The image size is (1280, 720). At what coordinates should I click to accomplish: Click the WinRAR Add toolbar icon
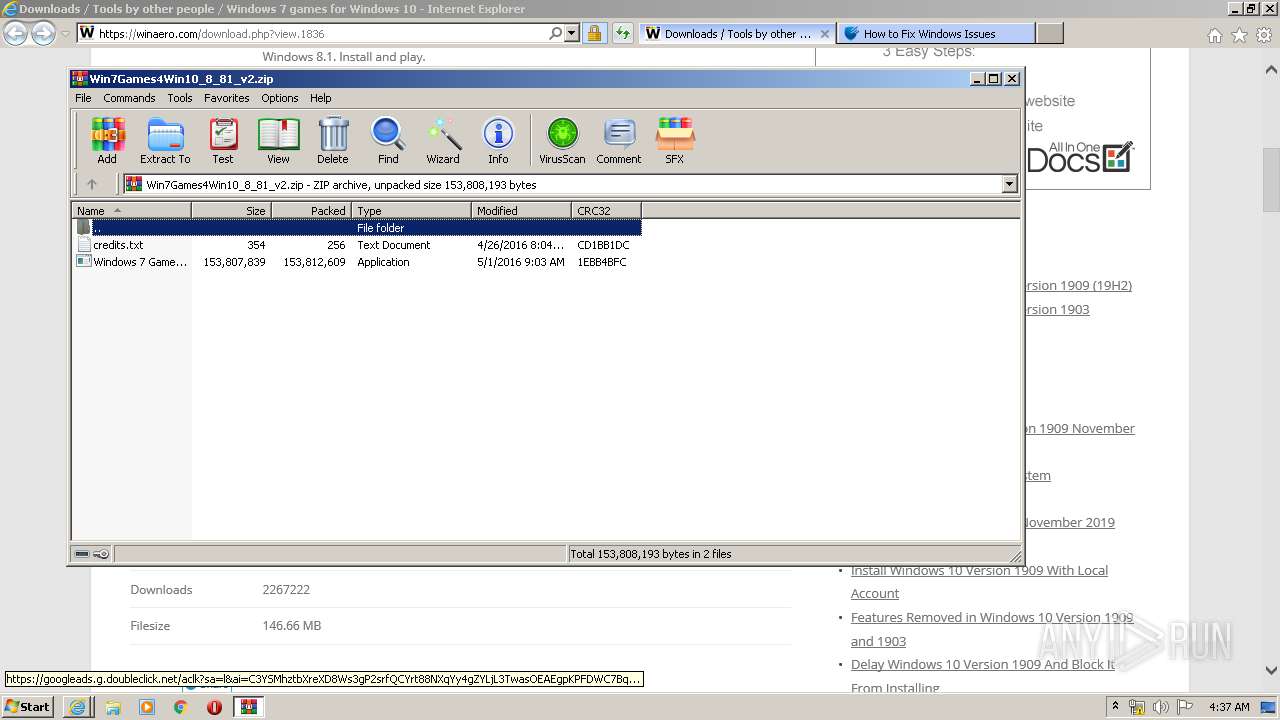pyautogui.click(x=107, y=140)
